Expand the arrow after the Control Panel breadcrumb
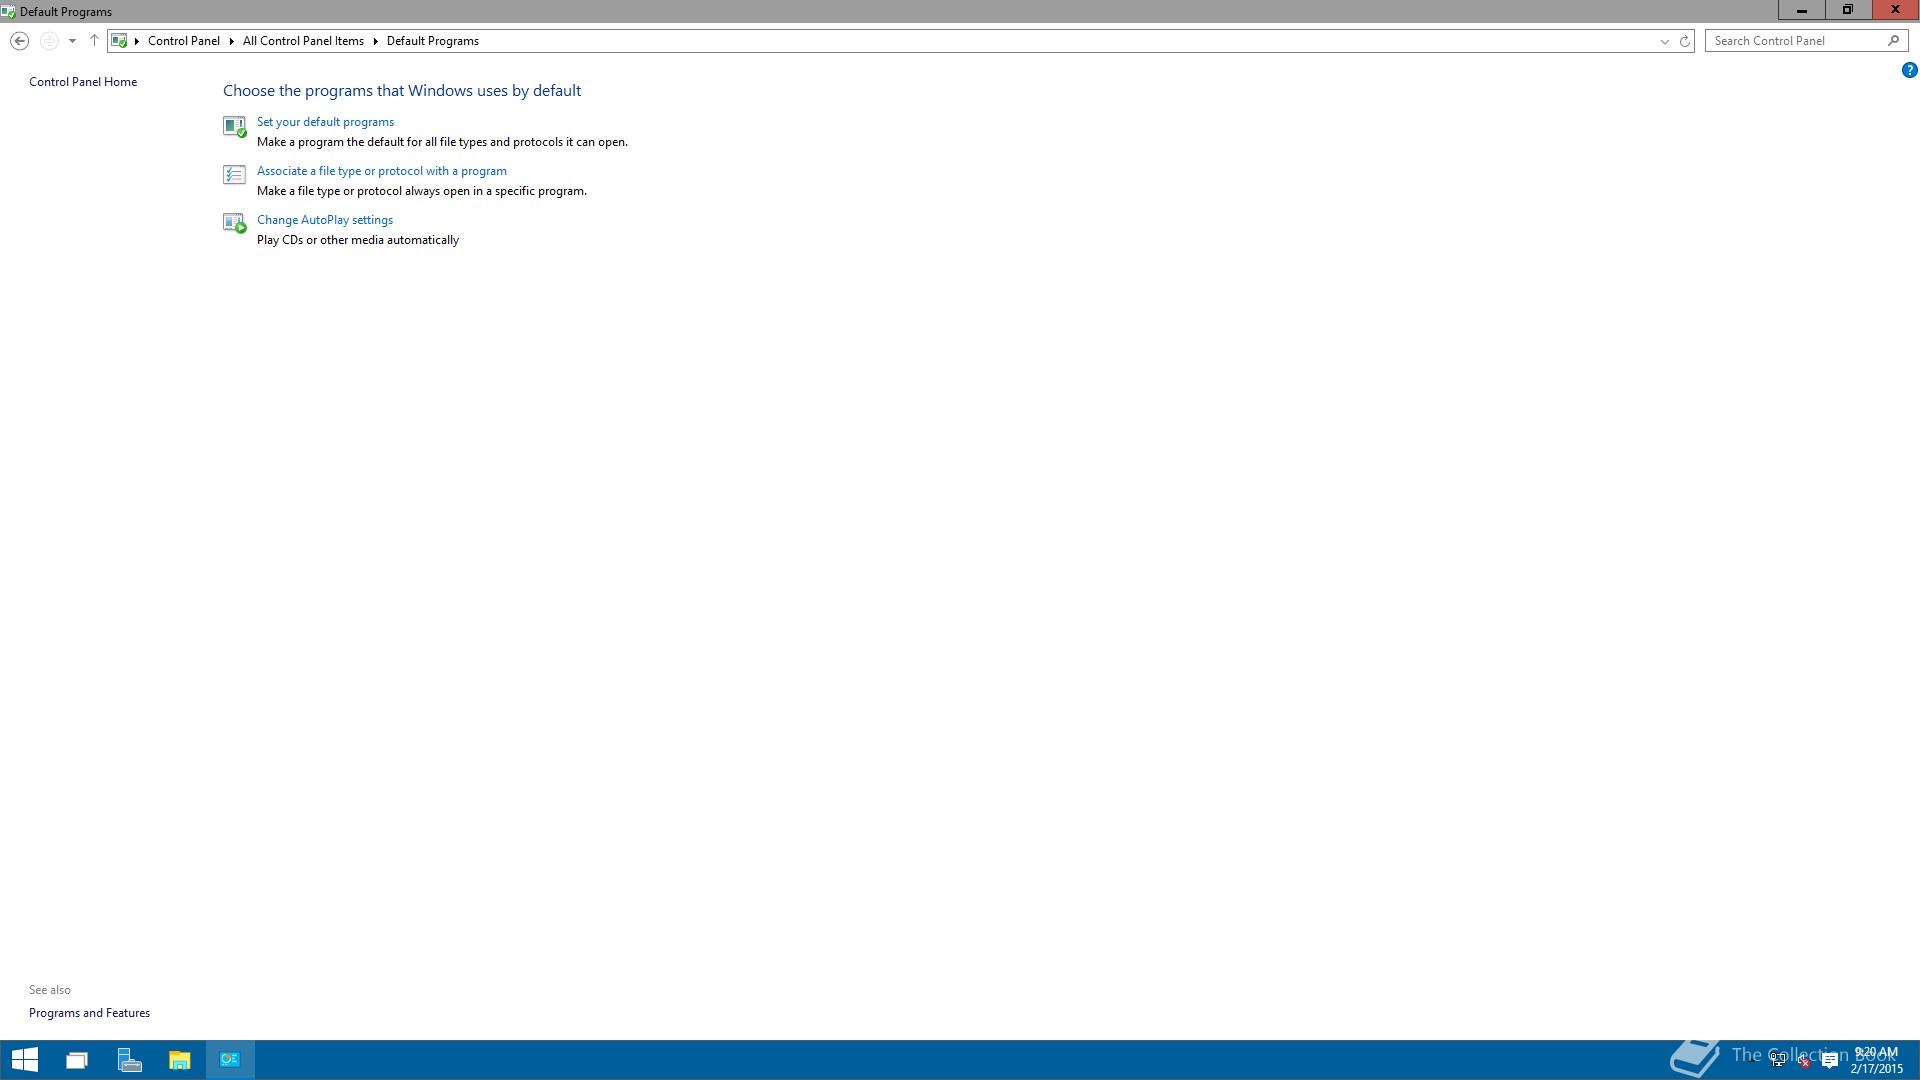This screenshot has height=1080, width=1920. point(231,41)
